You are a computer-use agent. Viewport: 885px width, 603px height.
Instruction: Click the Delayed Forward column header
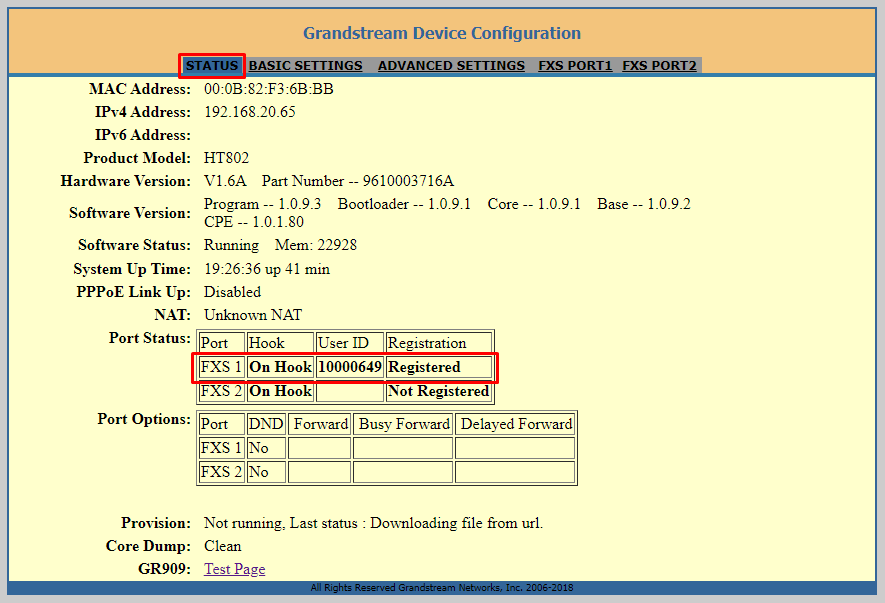pyautogui.click(x=515, y=424)
